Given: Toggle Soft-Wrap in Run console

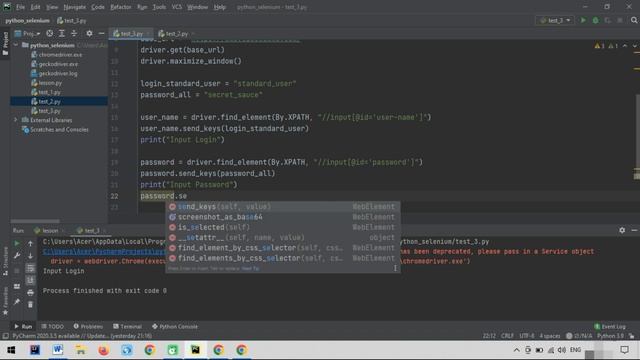Looking at the screenshot, I should pyautogui.click(x=30, y=268).
